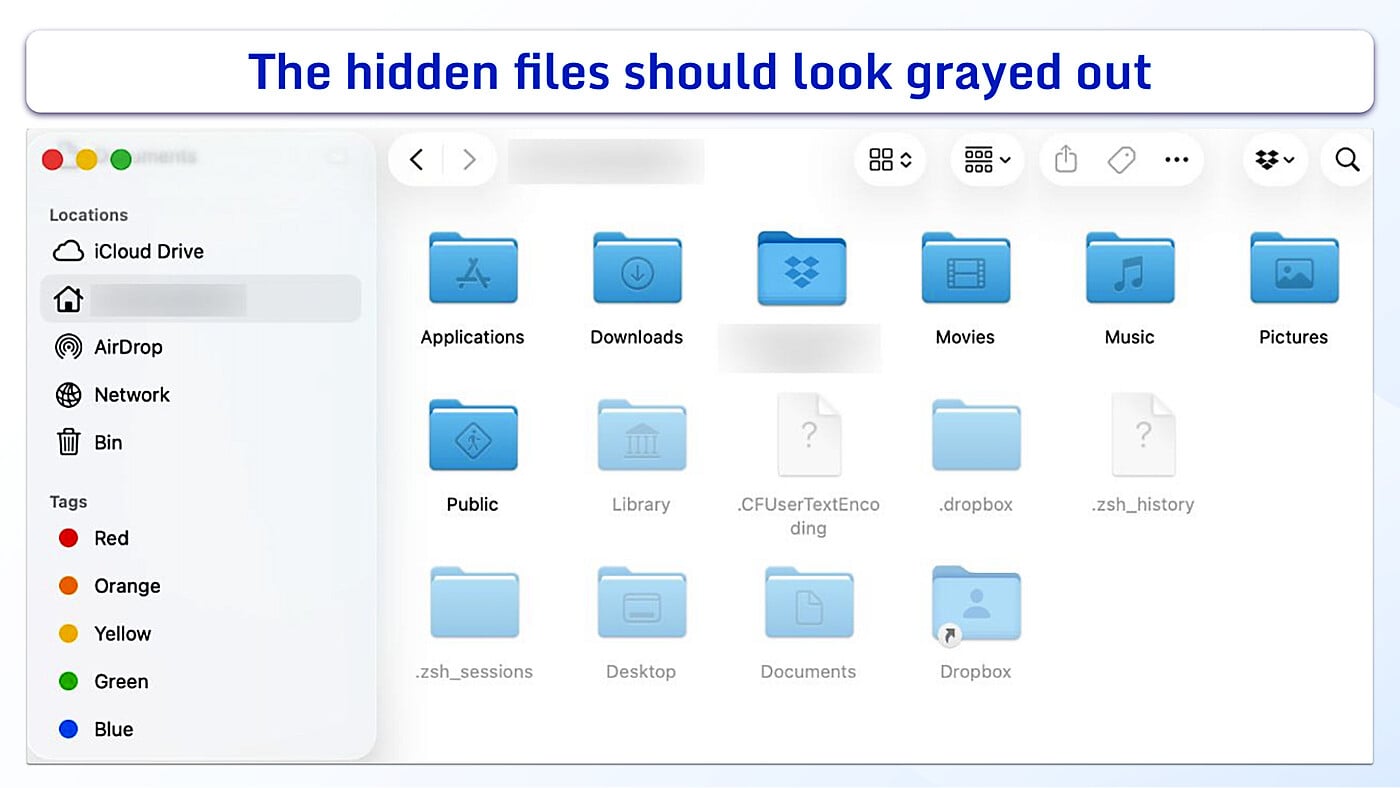The height and width of the screenshot is (788, 1400).
Task: Select the Downloads folder icon
Action: click(637, 268)
